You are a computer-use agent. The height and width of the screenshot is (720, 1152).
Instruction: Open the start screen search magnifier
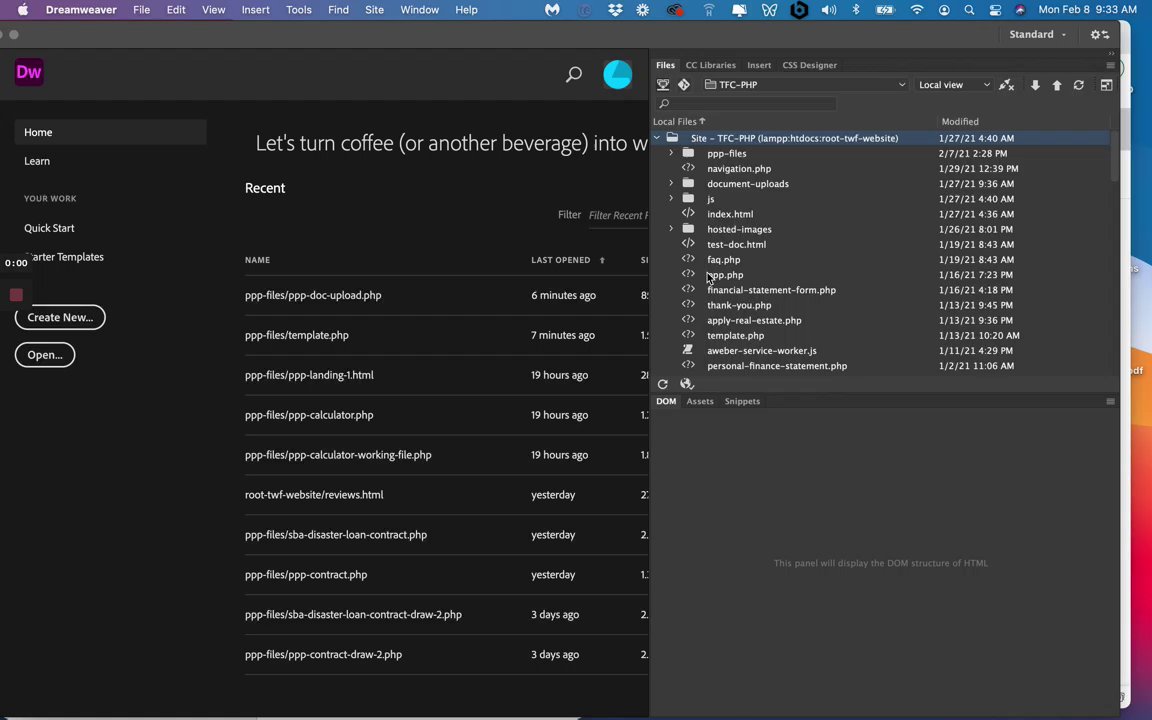tap(574, 74)
